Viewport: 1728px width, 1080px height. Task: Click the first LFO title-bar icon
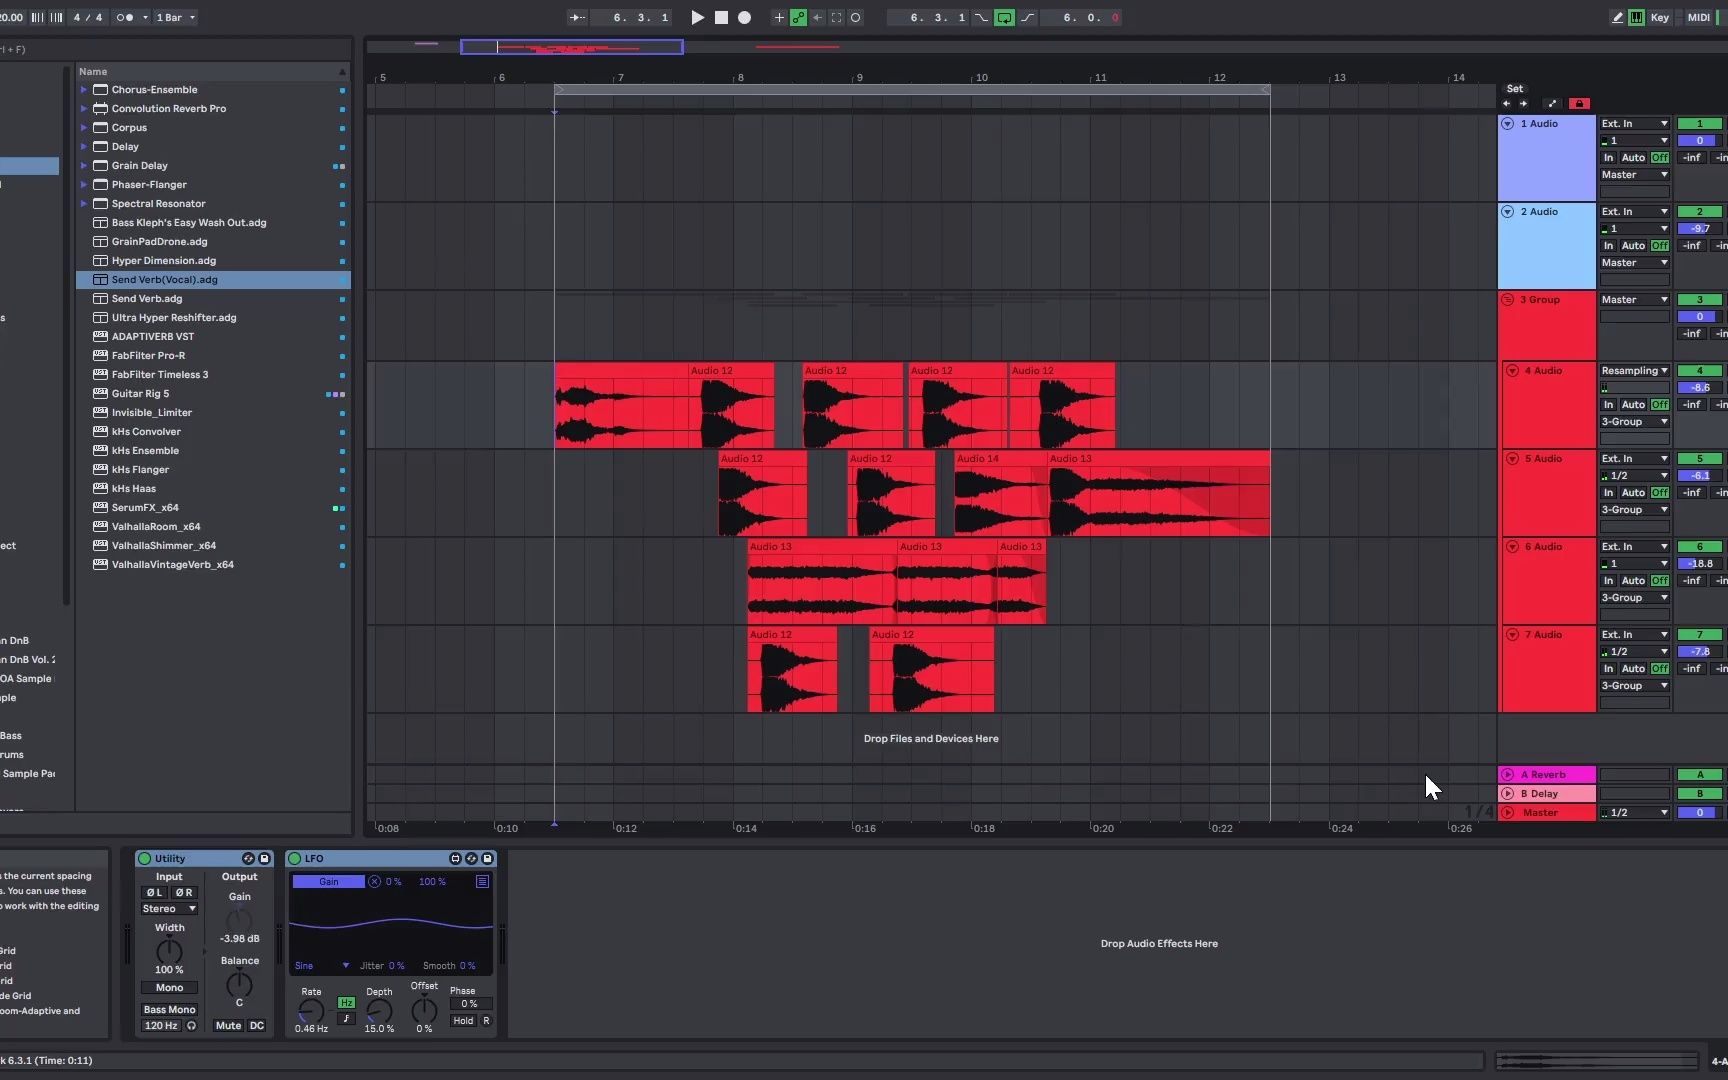pyautogui.click(x=455, y=858)
